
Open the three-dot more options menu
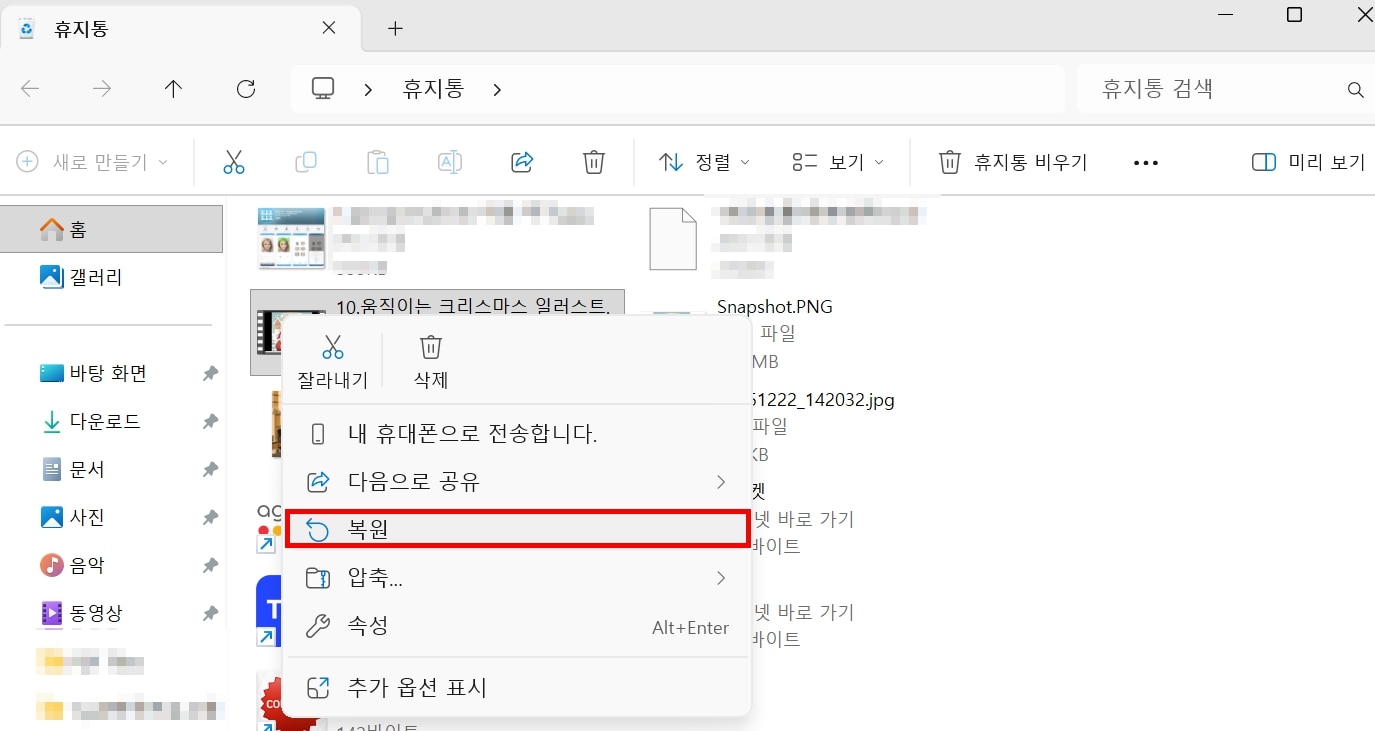[1146, 163]
